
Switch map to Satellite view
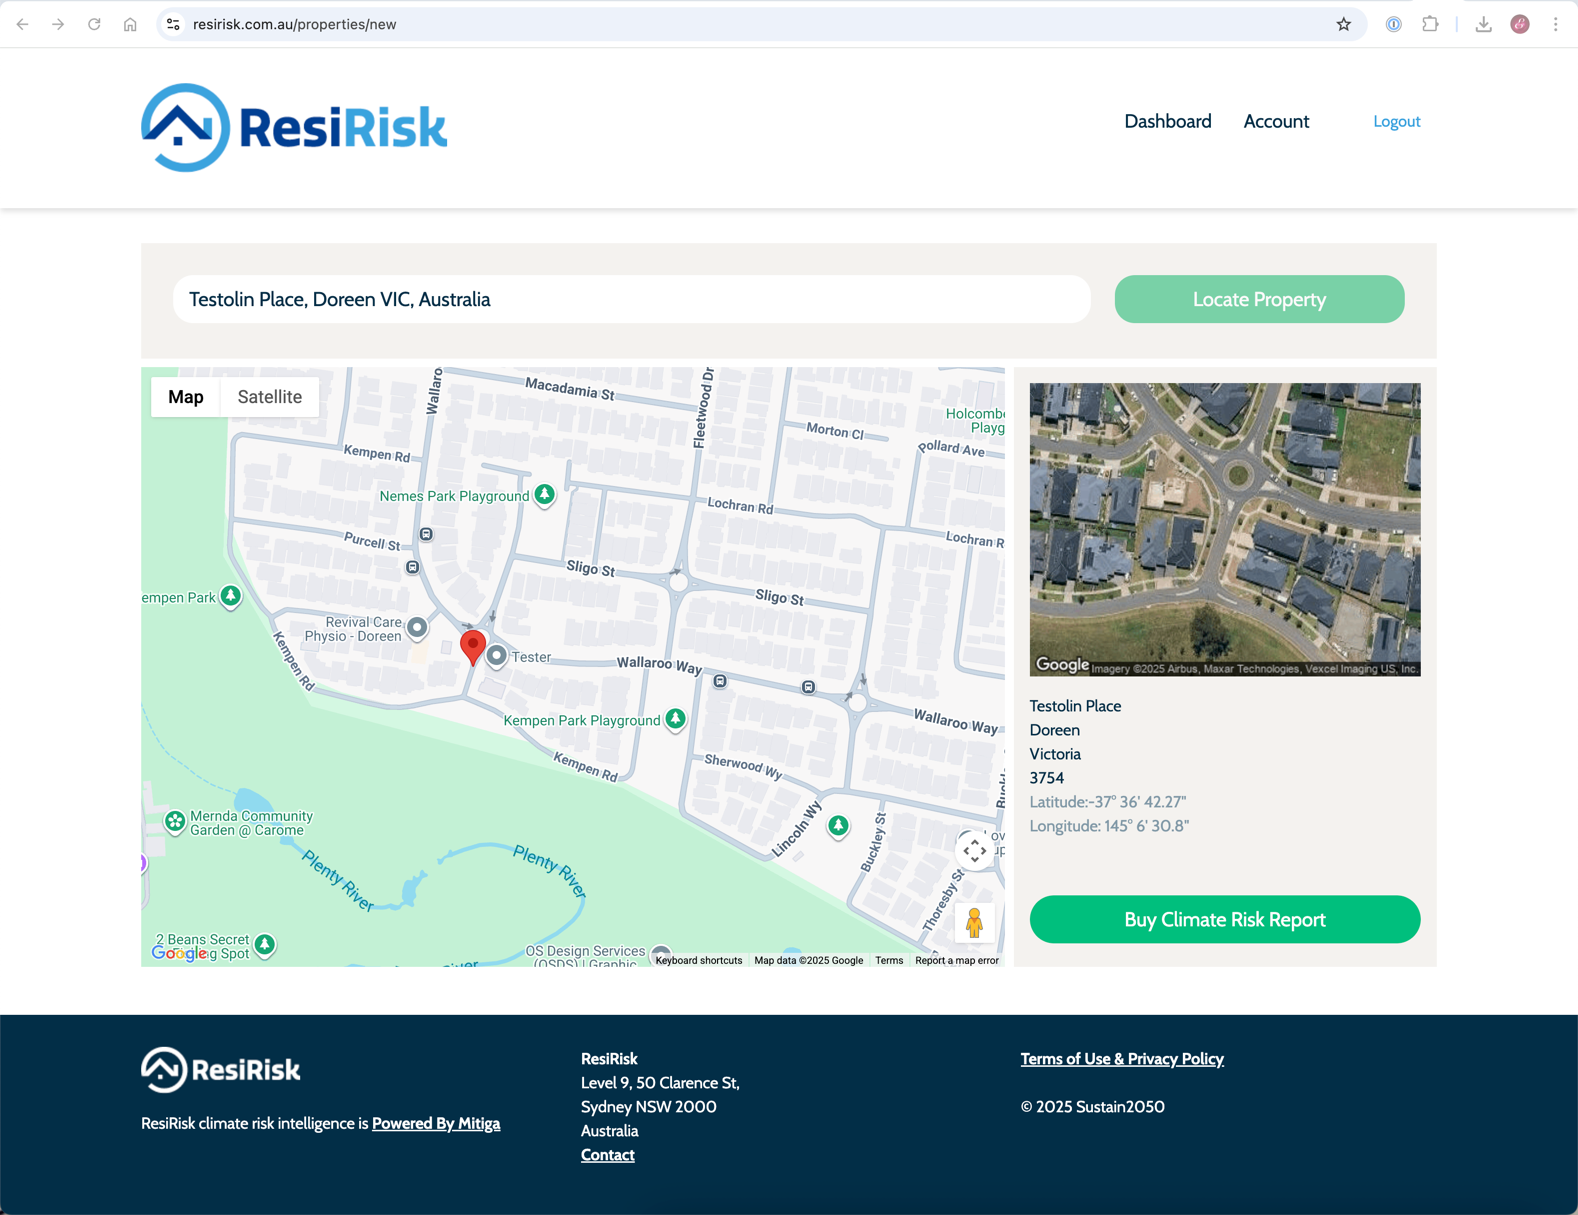coord(269,397)
